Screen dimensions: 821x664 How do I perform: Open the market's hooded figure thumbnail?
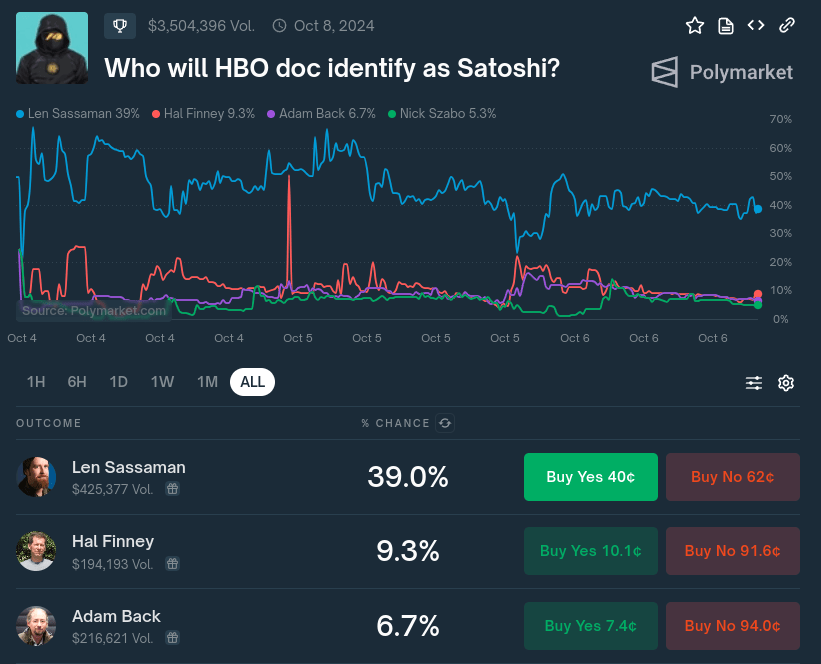[x=52, y=48]
